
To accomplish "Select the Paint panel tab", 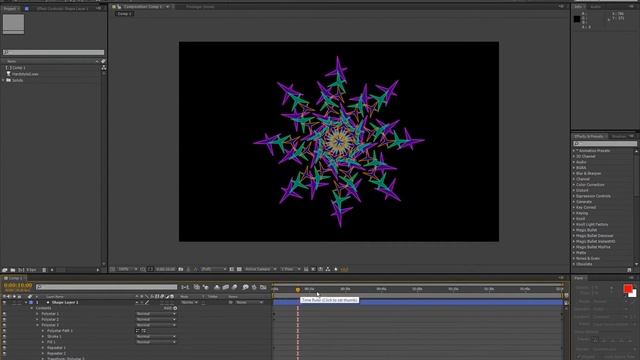I will [x=579, y=278].
